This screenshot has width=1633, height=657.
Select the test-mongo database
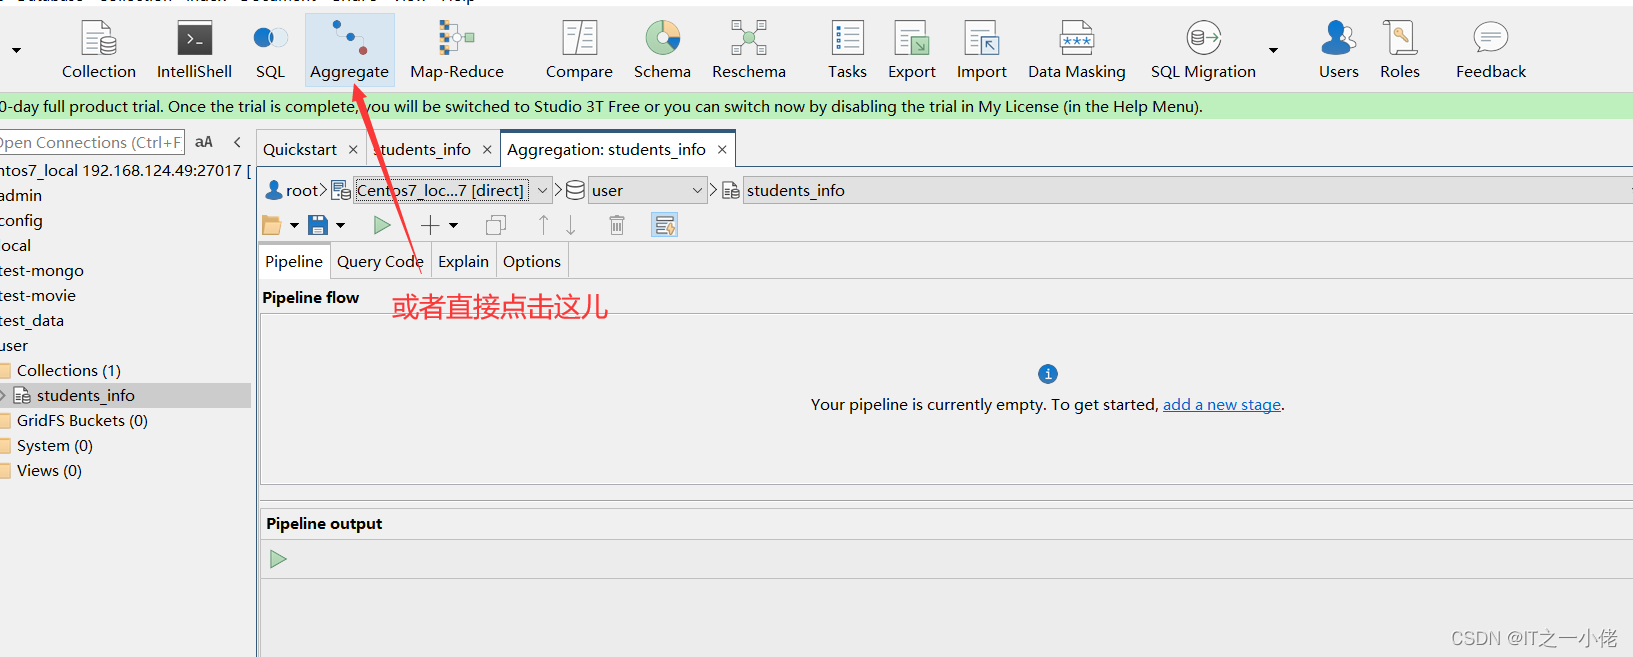[42, 270]
